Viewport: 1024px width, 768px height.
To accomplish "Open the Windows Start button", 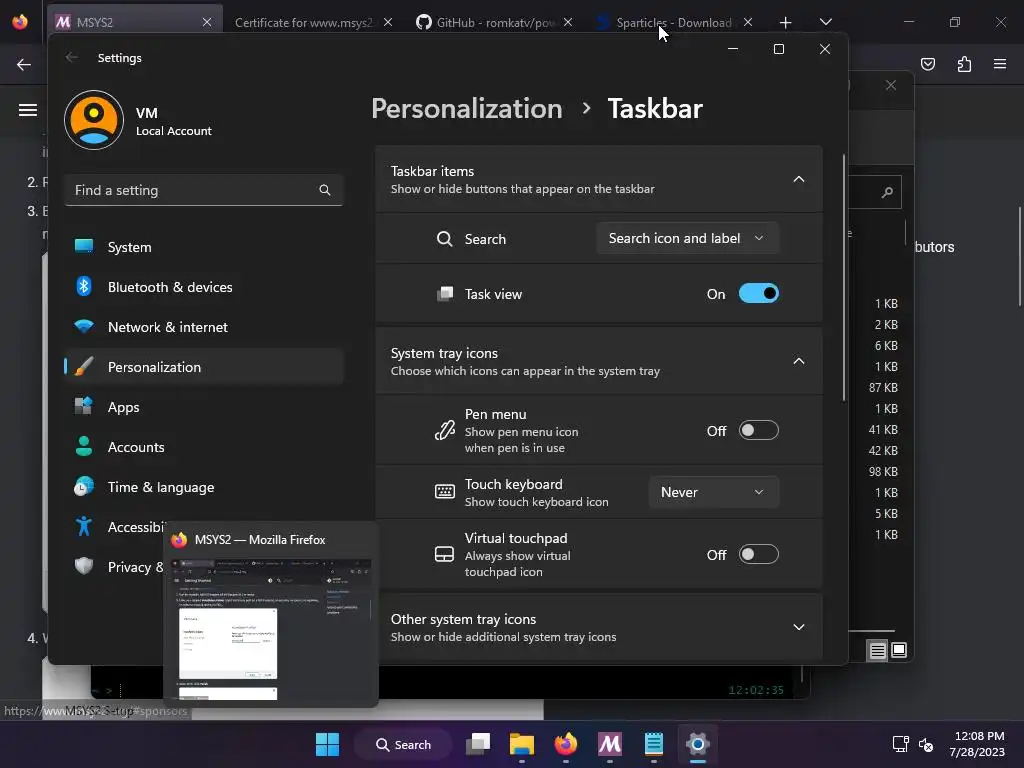I will point(327,744).
